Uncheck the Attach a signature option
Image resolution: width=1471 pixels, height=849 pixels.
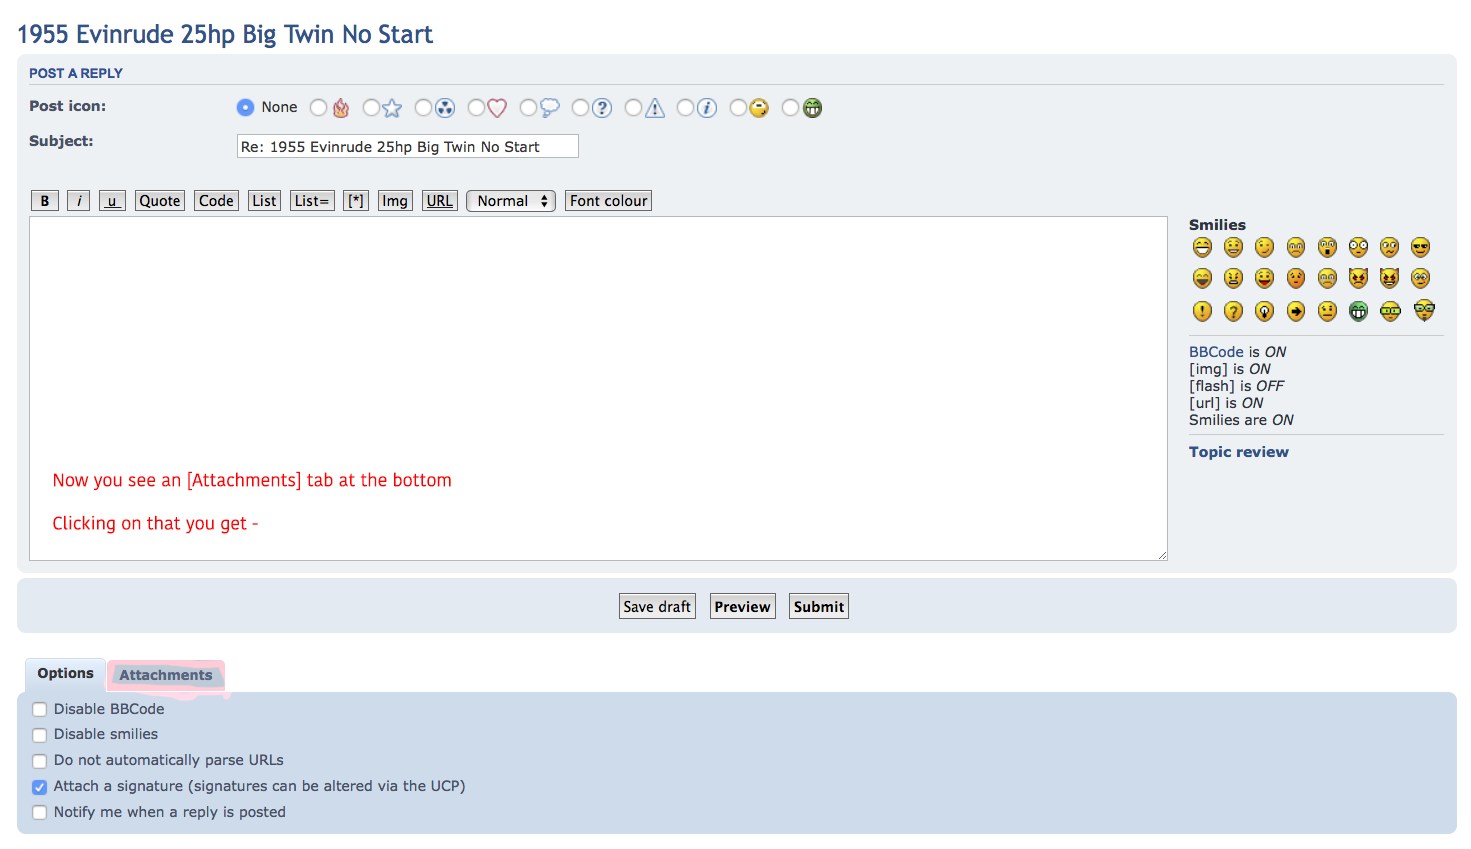[40, 787]
